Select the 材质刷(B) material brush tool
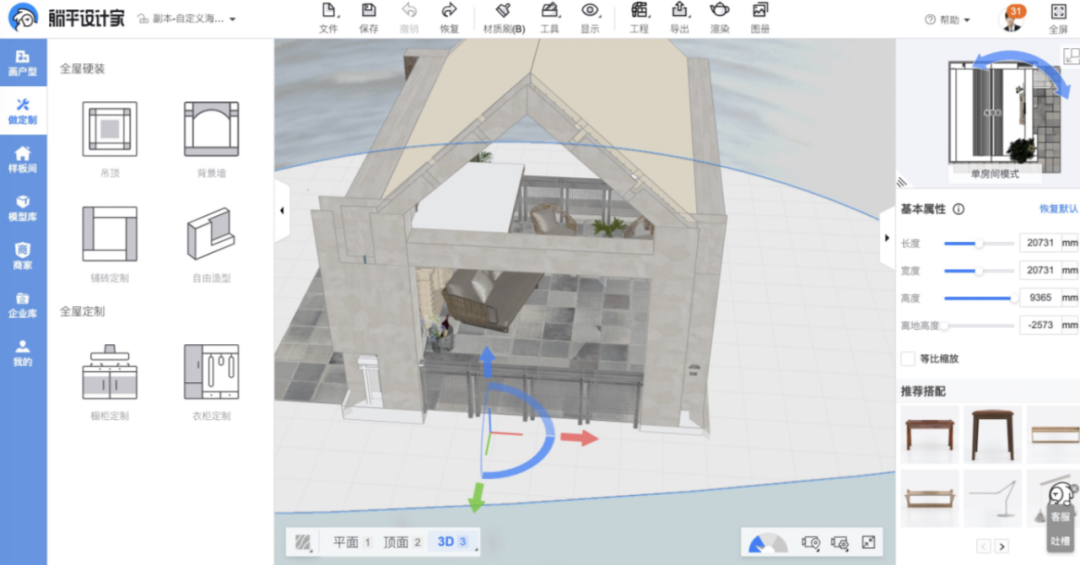This screenshot has width=1080, height=565. coord(504,17)
